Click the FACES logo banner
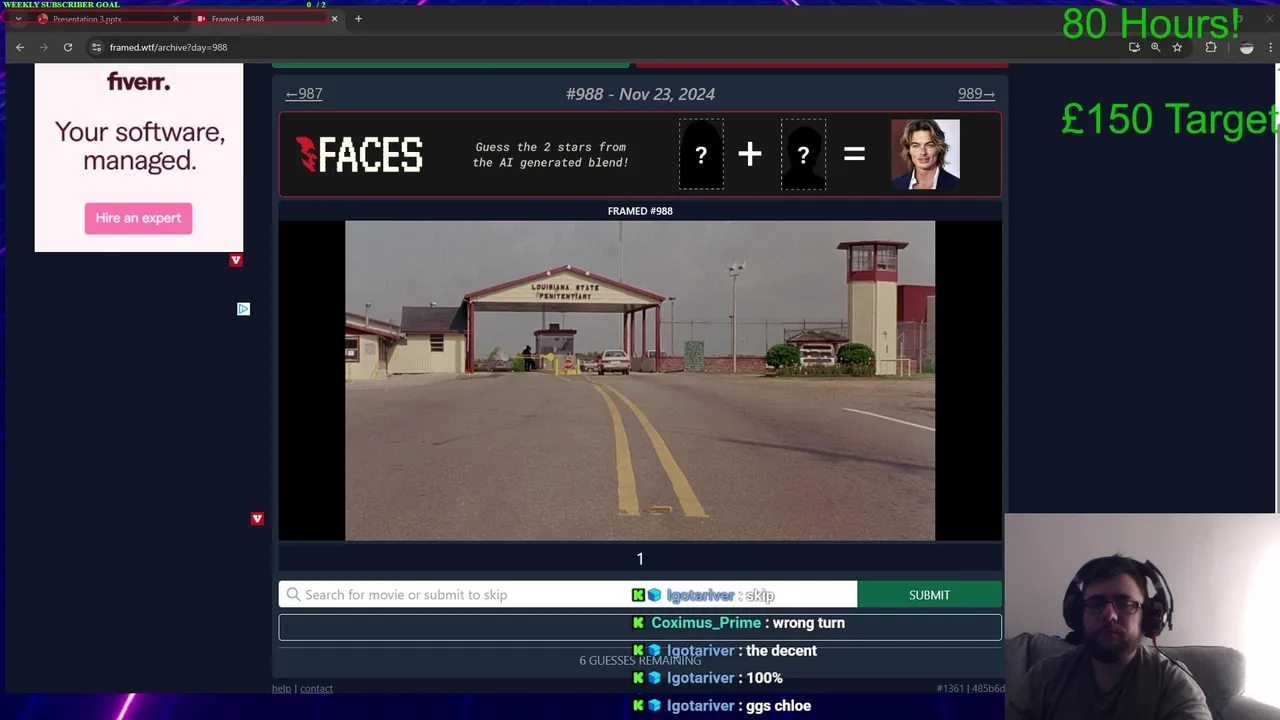Image resolution: width=1280 pixels, height=720 pixels. tap(359, 154)
